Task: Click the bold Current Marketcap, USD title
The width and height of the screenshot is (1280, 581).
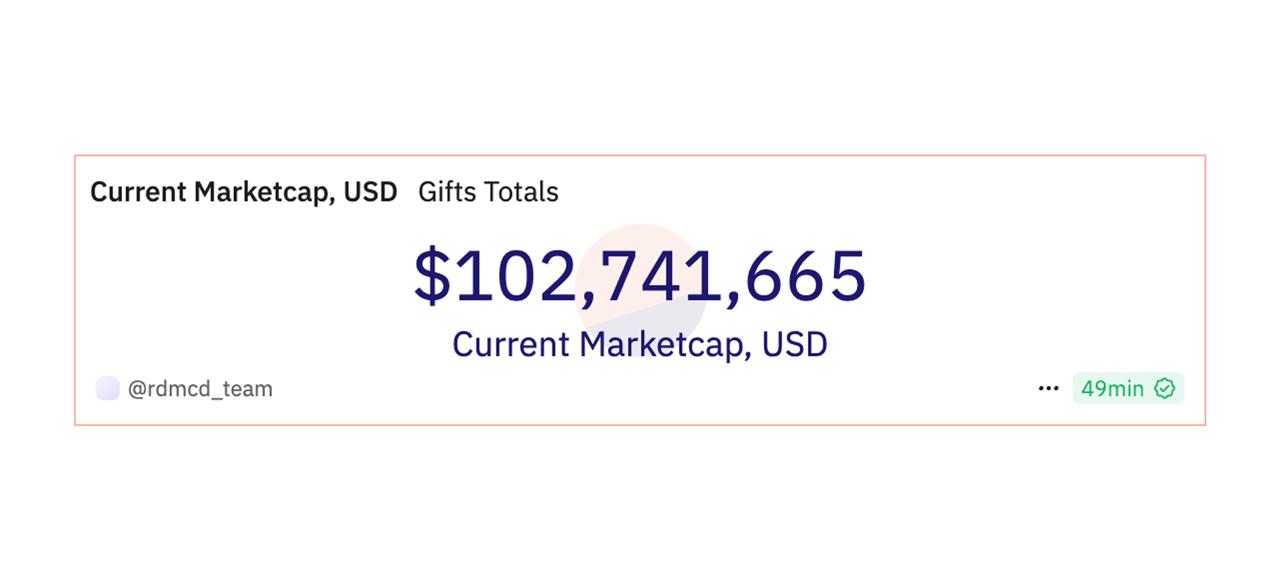Action: [244, 191]
